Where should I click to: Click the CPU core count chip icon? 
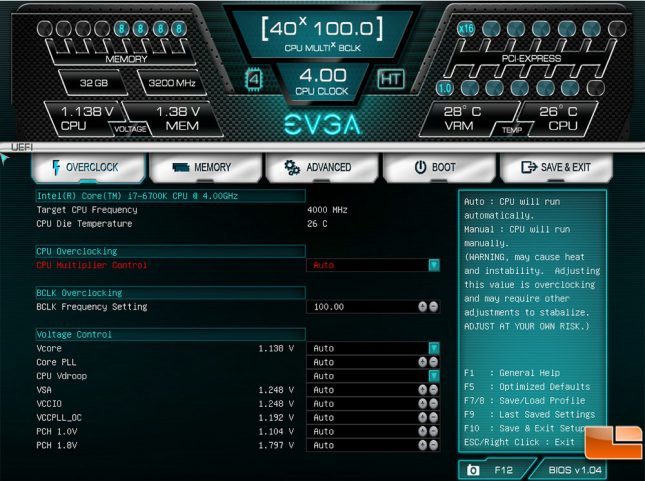pos(254,79)
